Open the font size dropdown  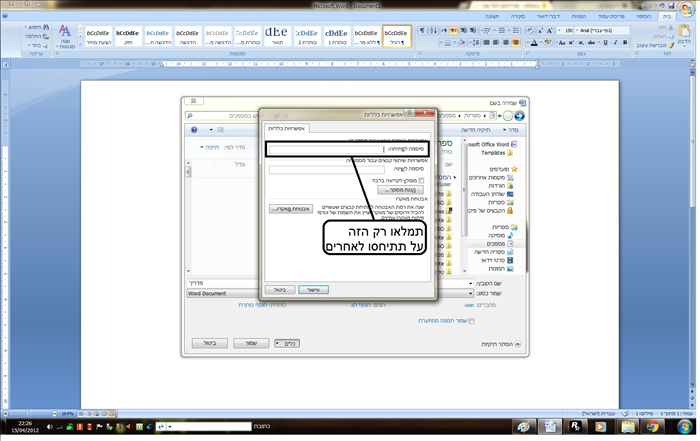(x=559, y=30)
